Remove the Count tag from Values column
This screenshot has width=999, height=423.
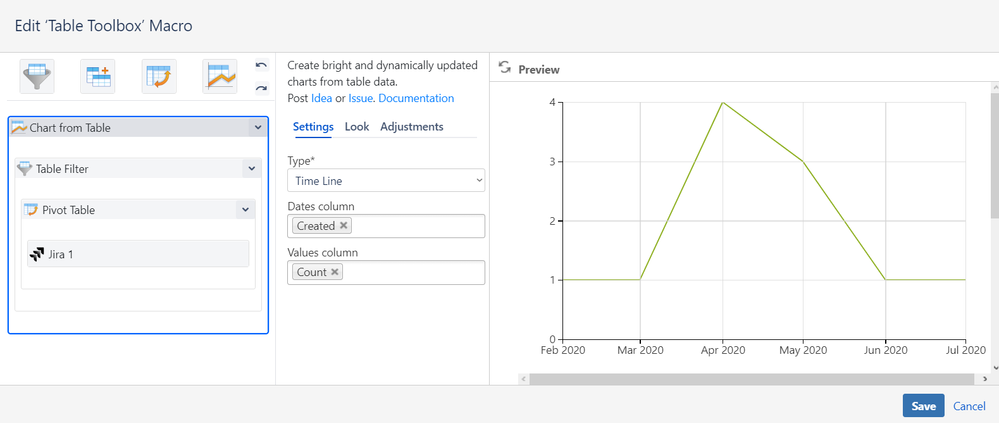point(335,272)
